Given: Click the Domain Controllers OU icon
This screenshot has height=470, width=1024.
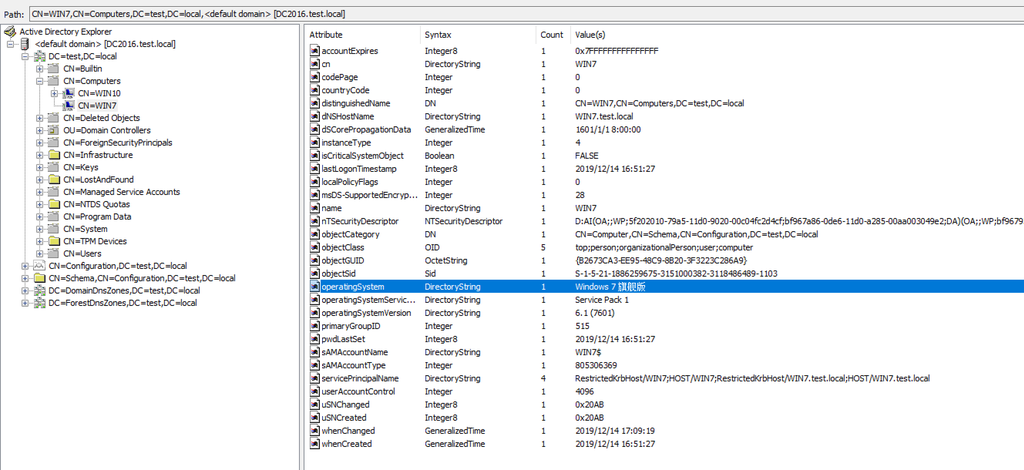Looking at the screenshot, I should (x=54, y=130).
